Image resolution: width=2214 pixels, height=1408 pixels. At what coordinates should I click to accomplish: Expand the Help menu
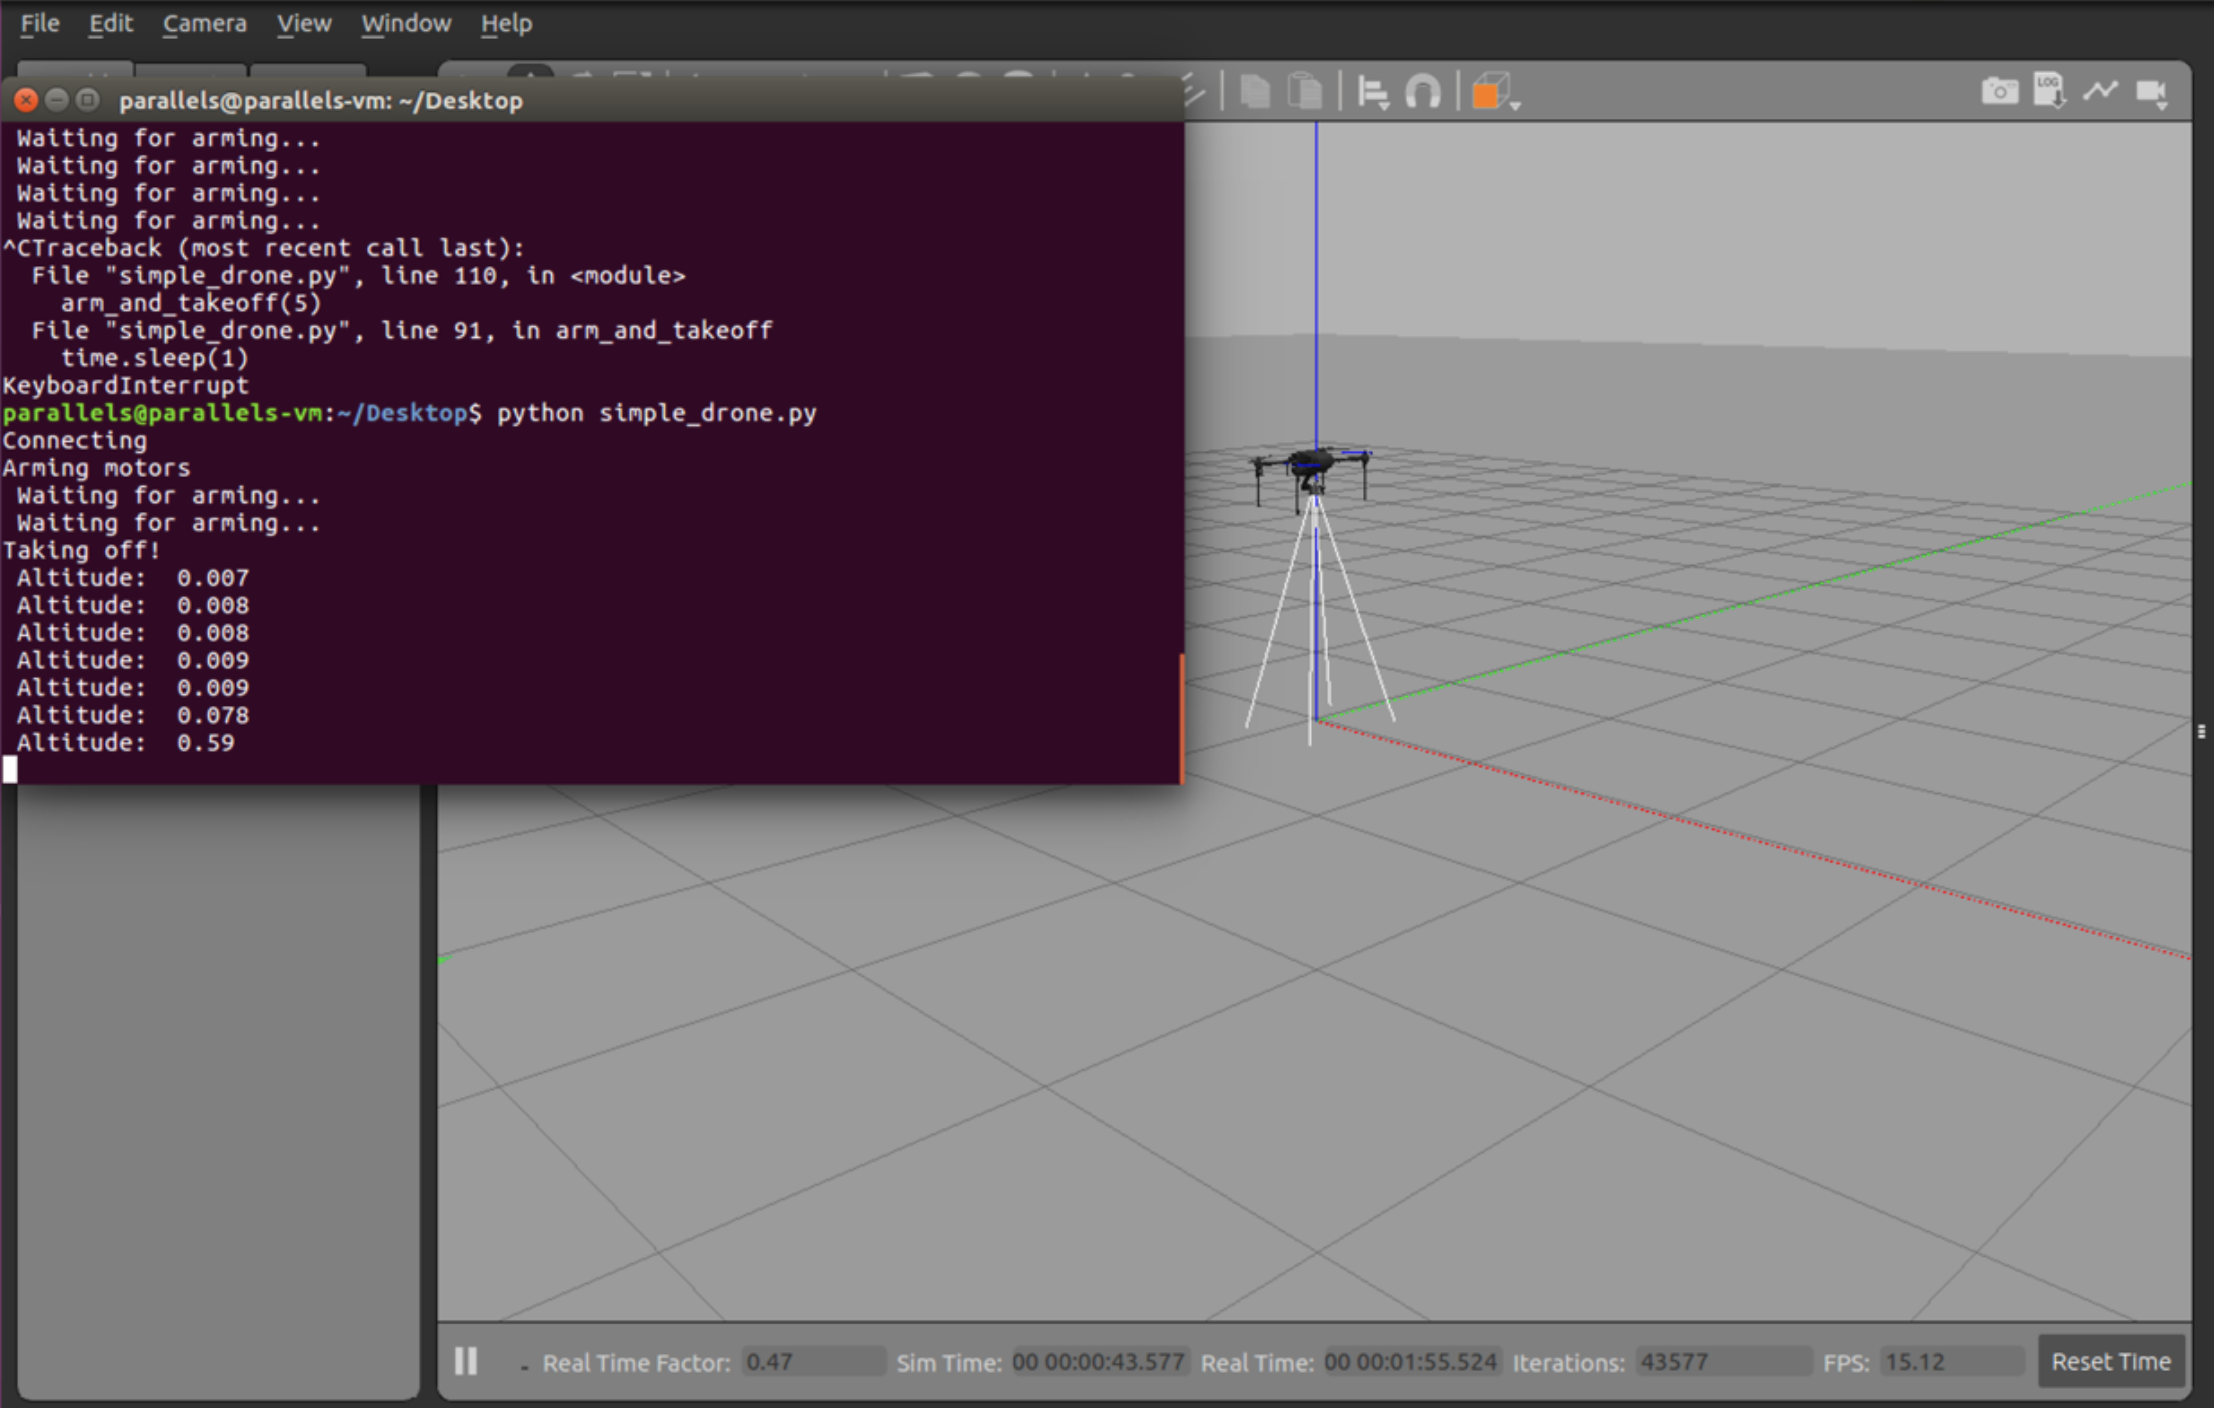[505, 23]
